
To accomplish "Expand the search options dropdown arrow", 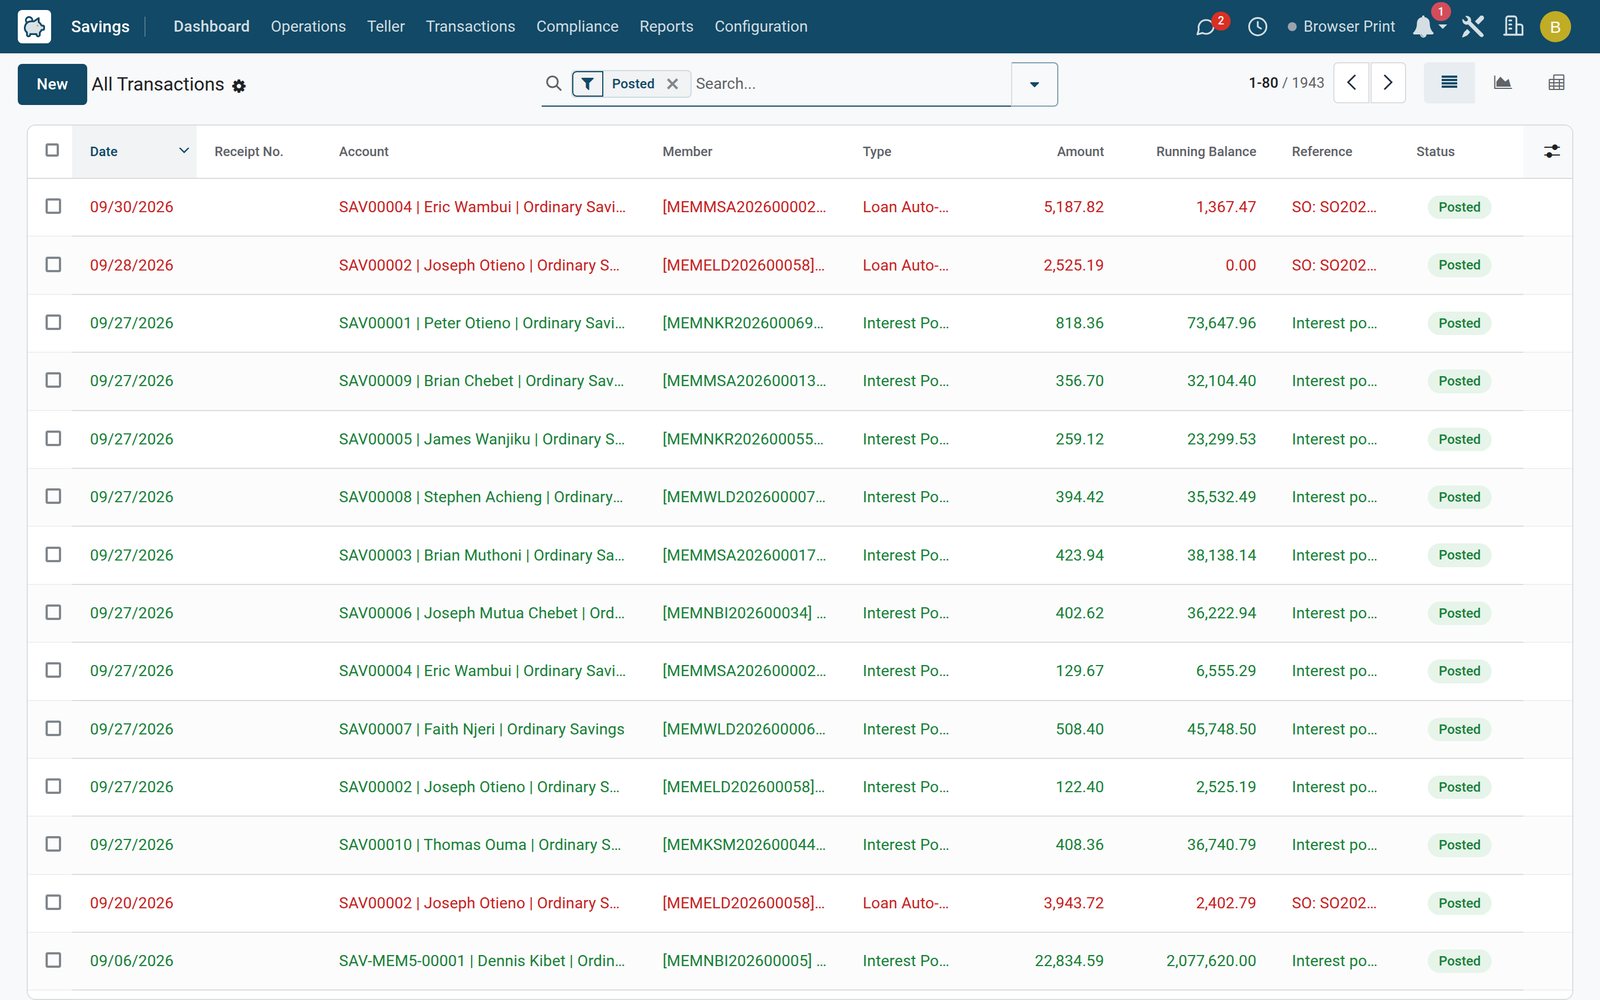I will 1034,84.
